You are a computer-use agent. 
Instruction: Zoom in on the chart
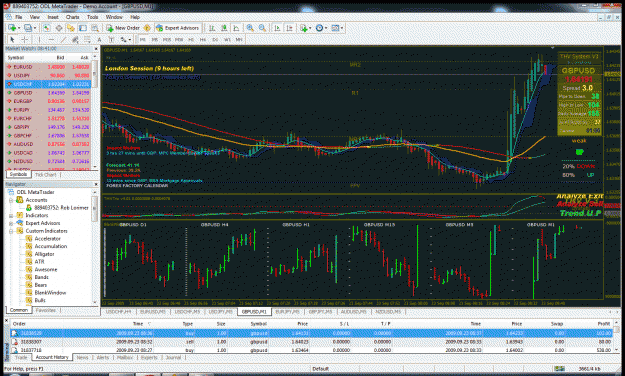coord(250,28)
